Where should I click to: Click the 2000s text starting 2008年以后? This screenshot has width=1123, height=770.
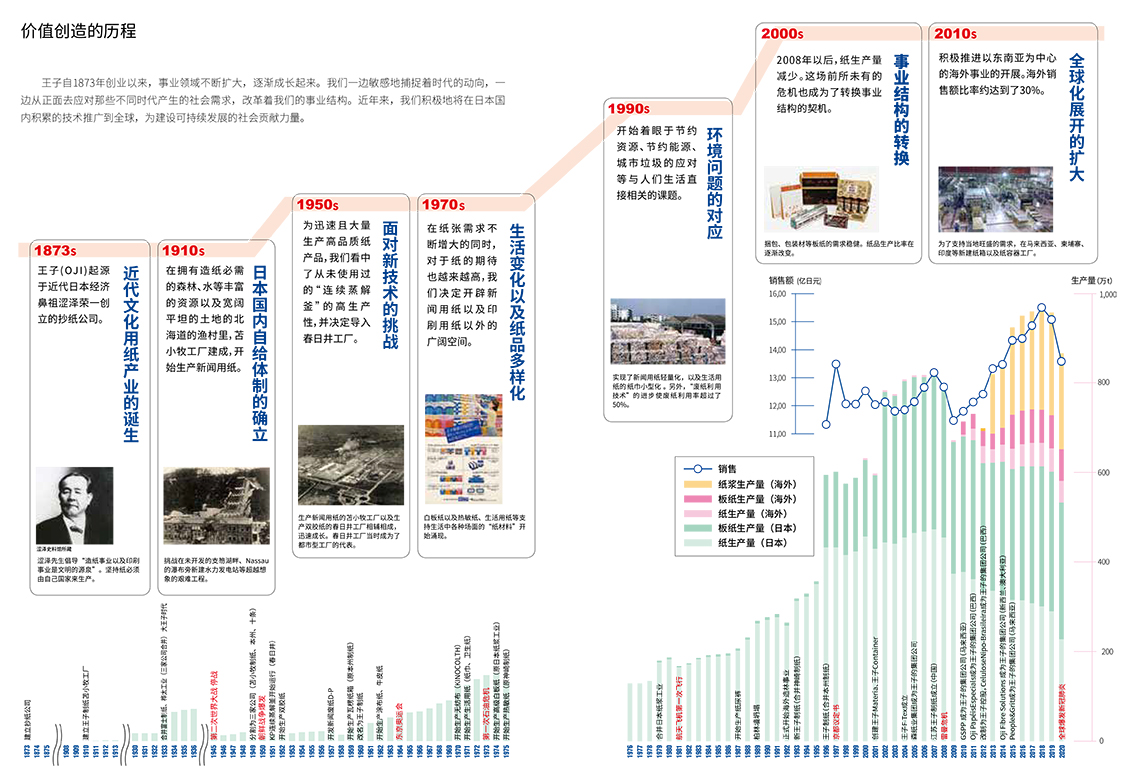click(829, 85)
